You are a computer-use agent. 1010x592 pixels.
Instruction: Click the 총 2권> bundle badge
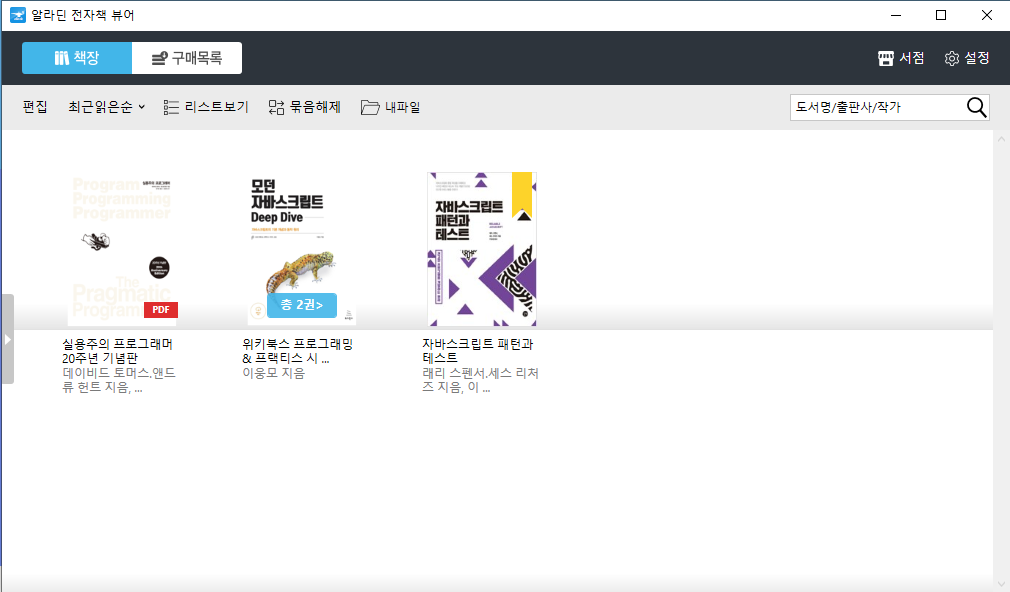pyautogui.click(x=301, y=305)
